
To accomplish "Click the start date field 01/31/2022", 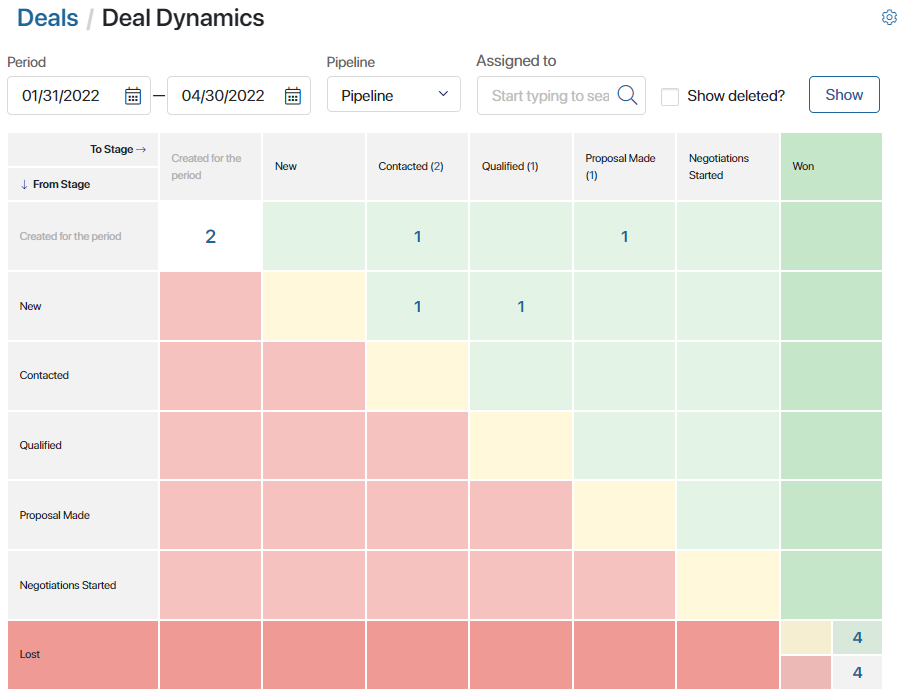I will [x=79, y=96].
